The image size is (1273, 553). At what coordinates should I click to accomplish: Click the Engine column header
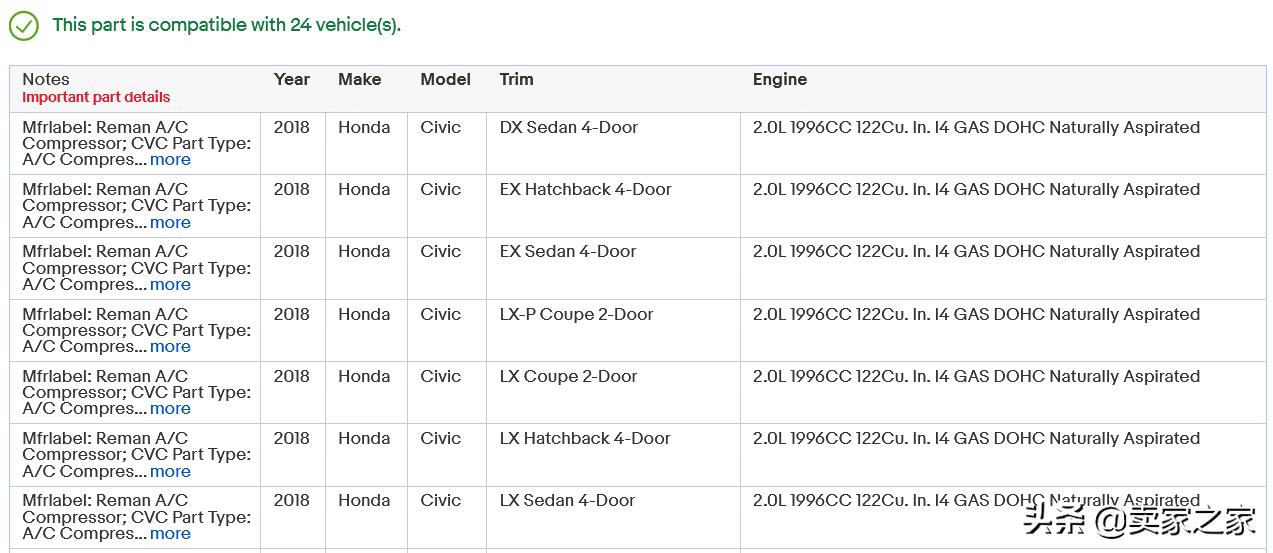[779, 79]
